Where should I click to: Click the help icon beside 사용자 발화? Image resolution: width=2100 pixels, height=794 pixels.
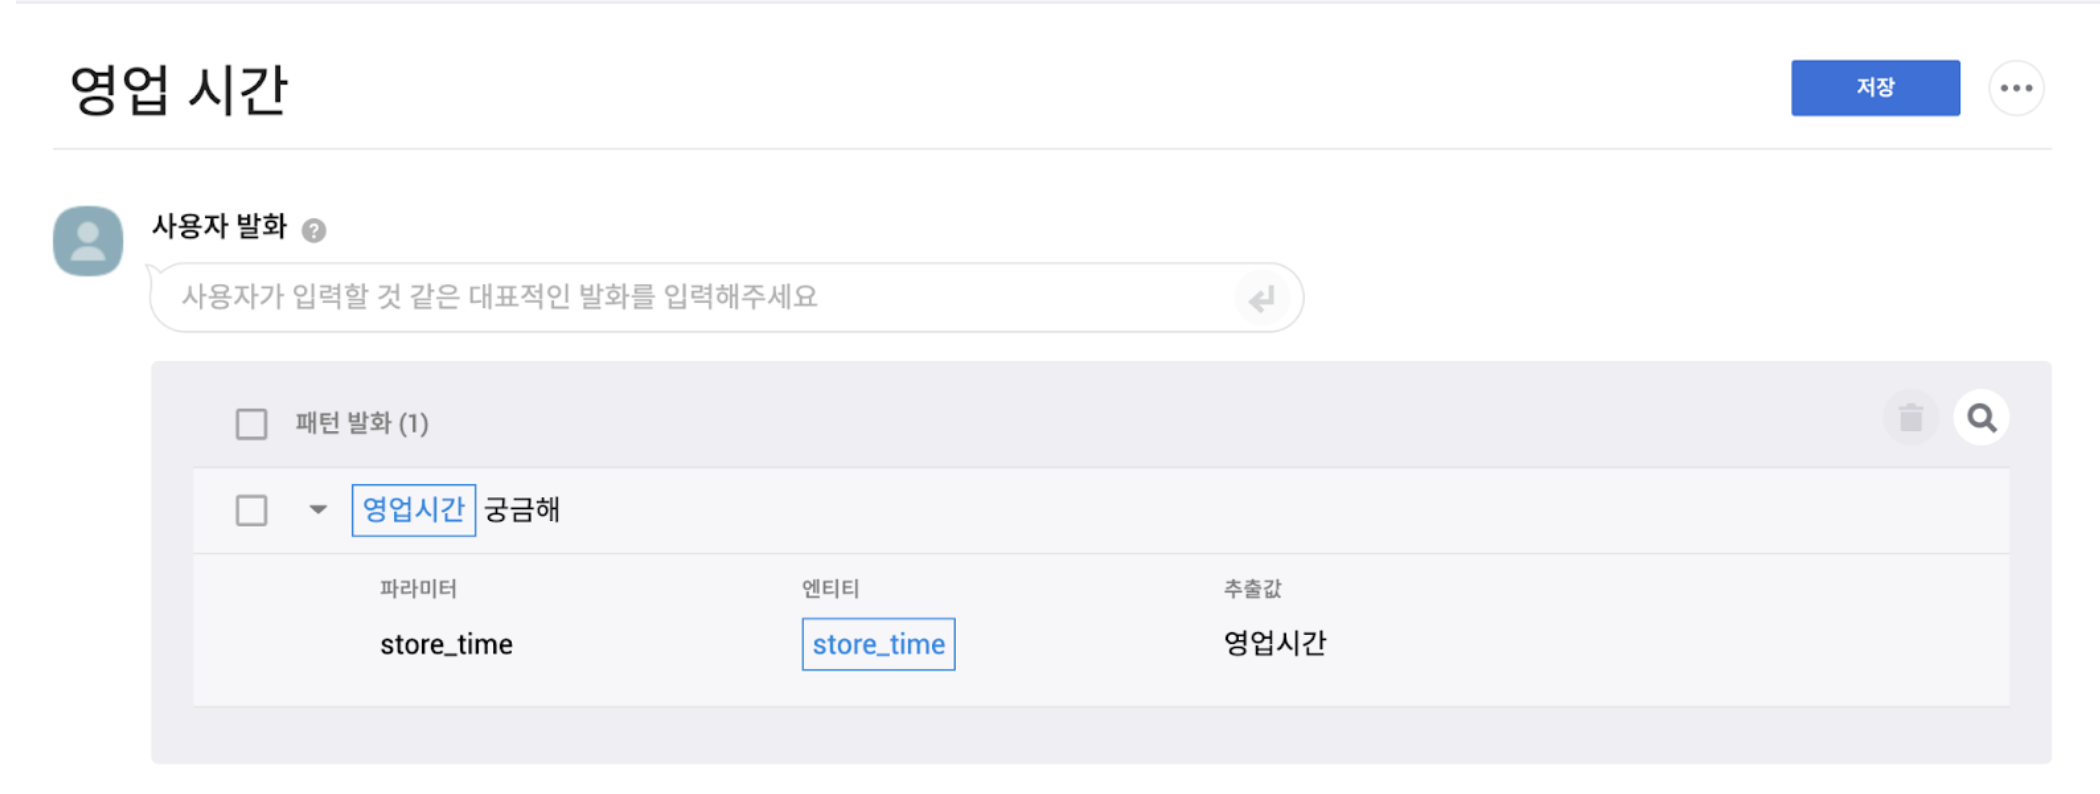click(314, 231)
